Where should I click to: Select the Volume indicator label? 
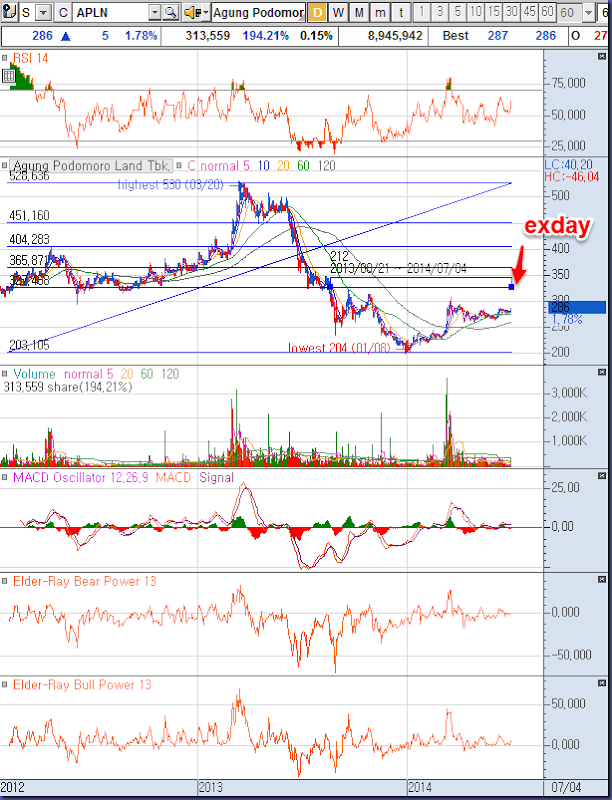click(x=34, y=374)
